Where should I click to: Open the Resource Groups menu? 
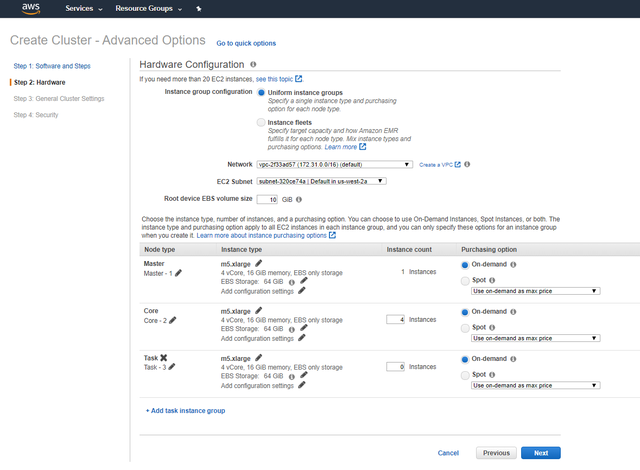[149, 9]
